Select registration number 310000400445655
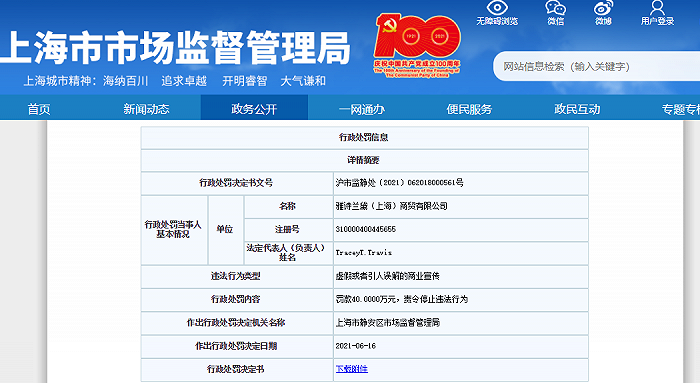The width and height of the screenshot is (700, 383). pyautogui.click(x=366, y=229)
